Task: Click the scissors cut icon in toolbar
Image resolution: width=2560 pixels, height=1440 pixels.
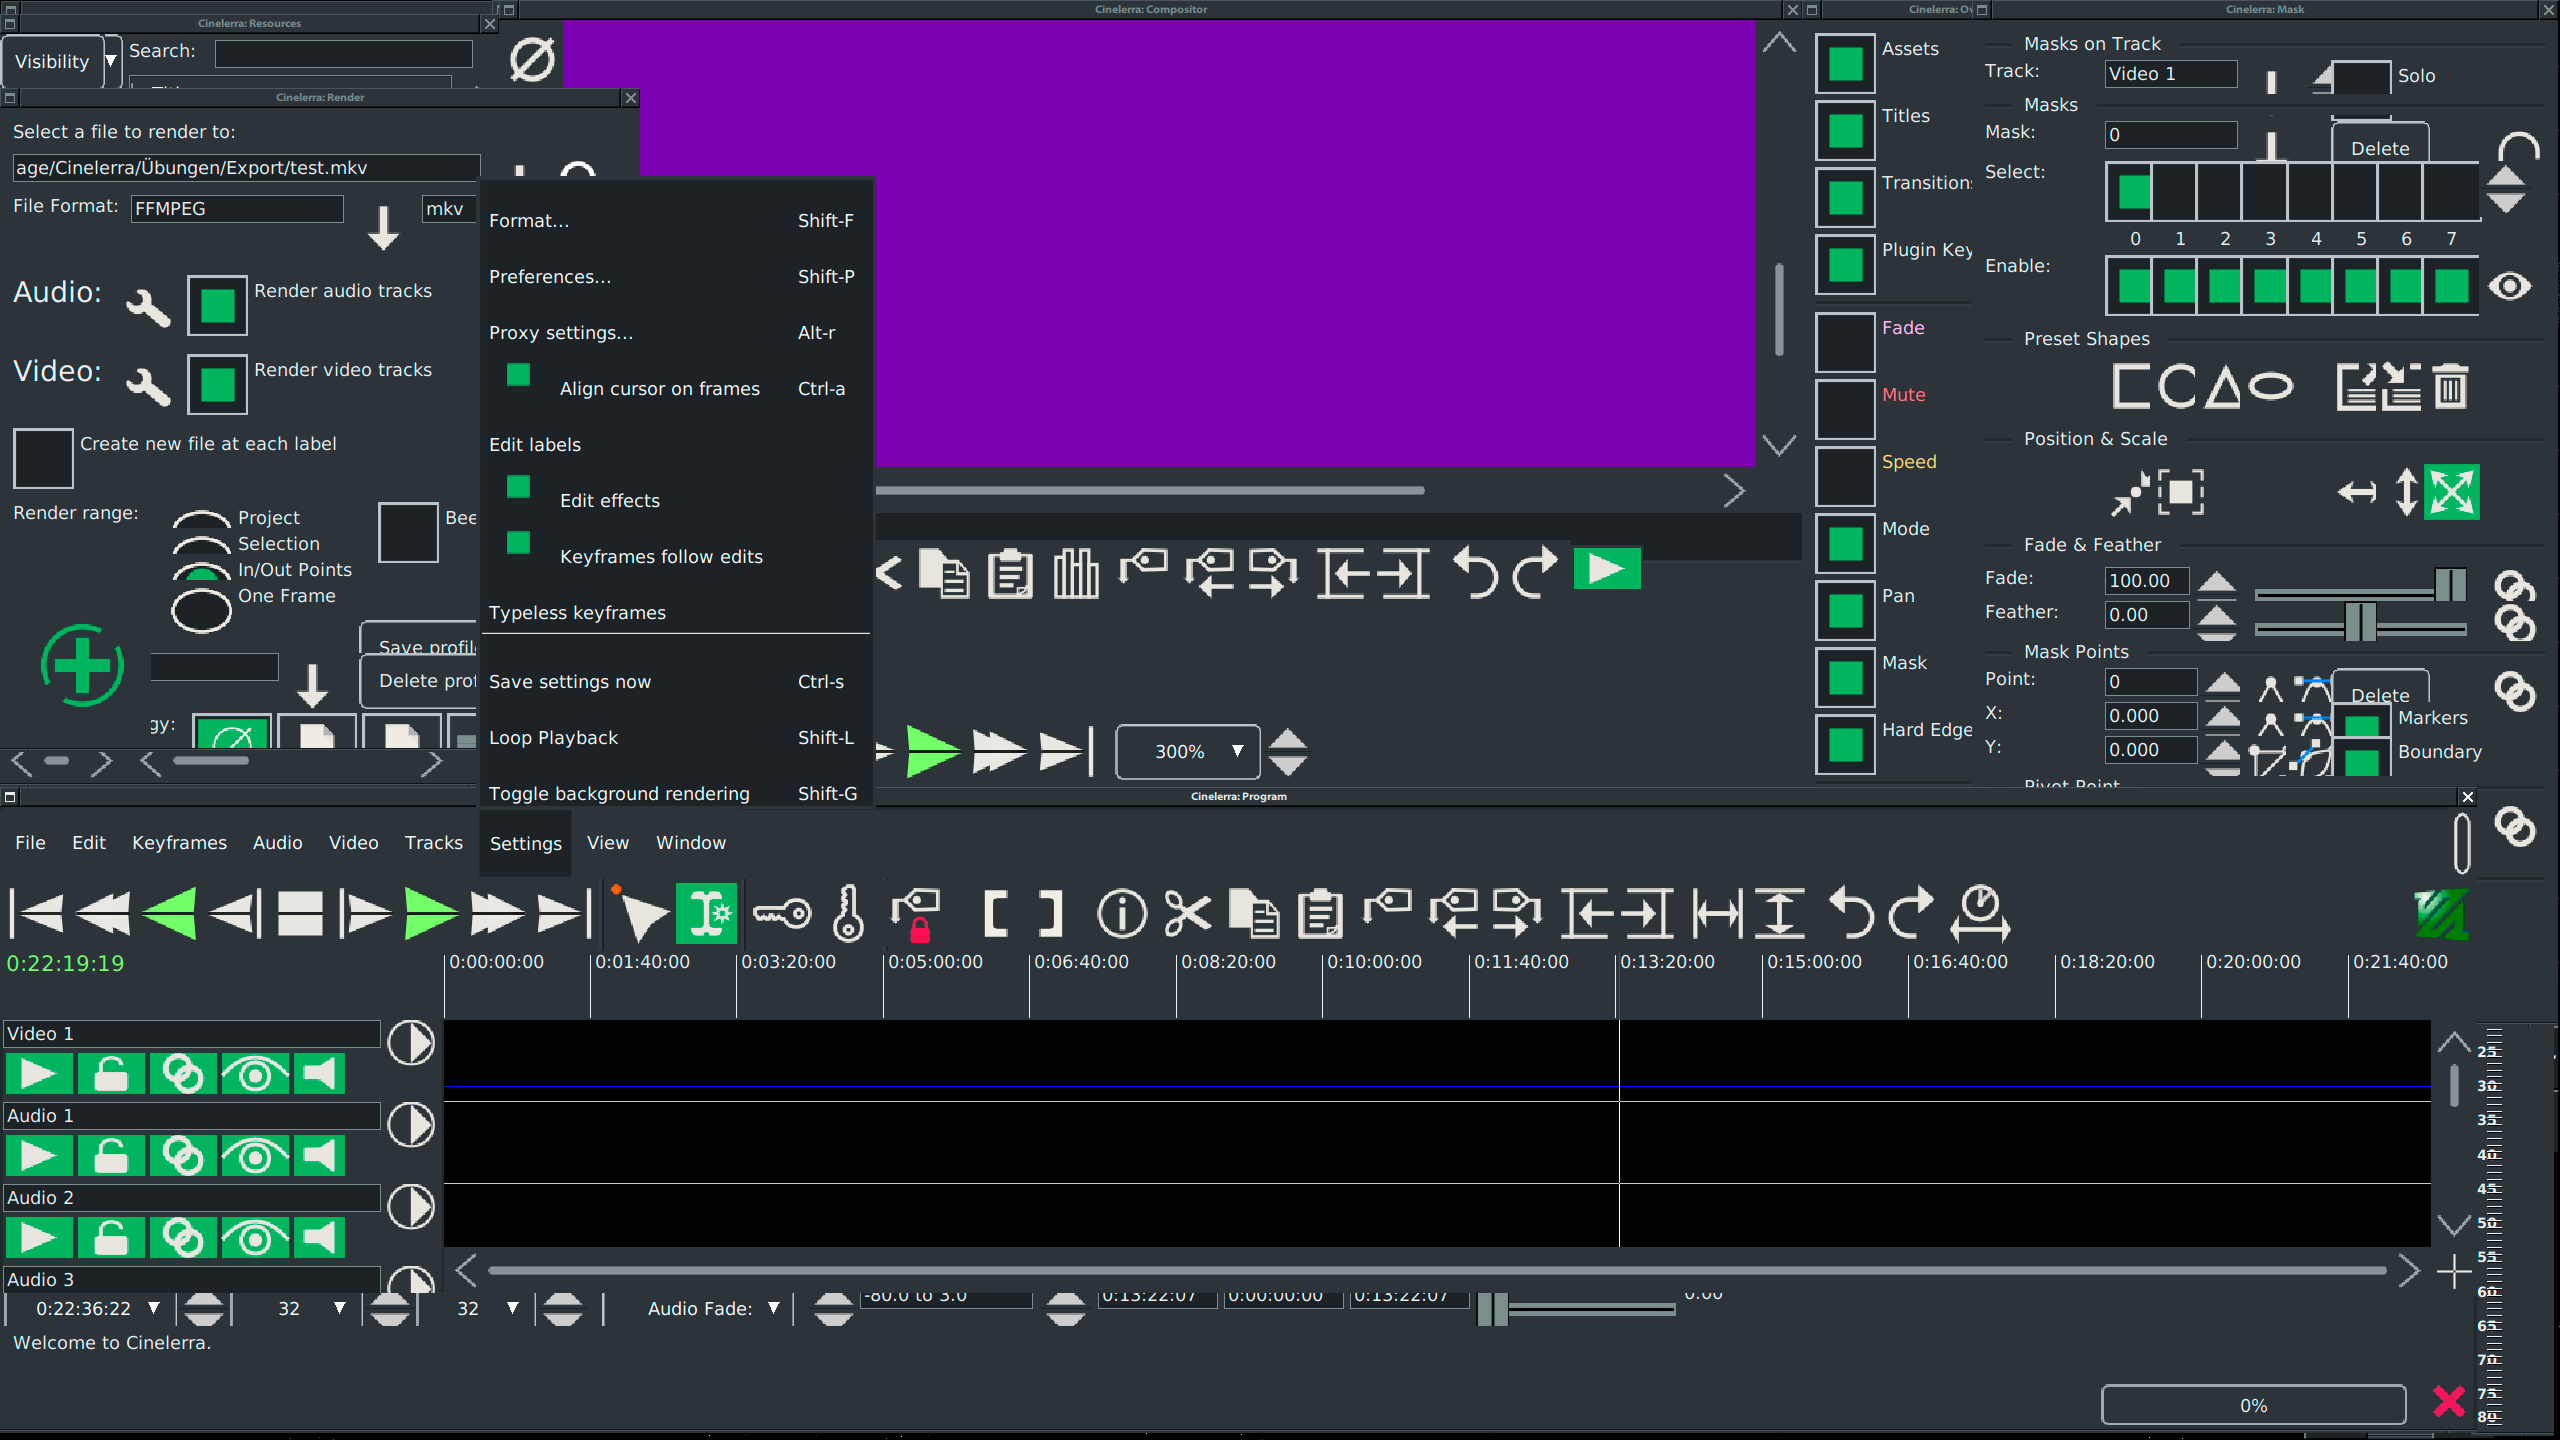Action: [x=1188, y=913]
